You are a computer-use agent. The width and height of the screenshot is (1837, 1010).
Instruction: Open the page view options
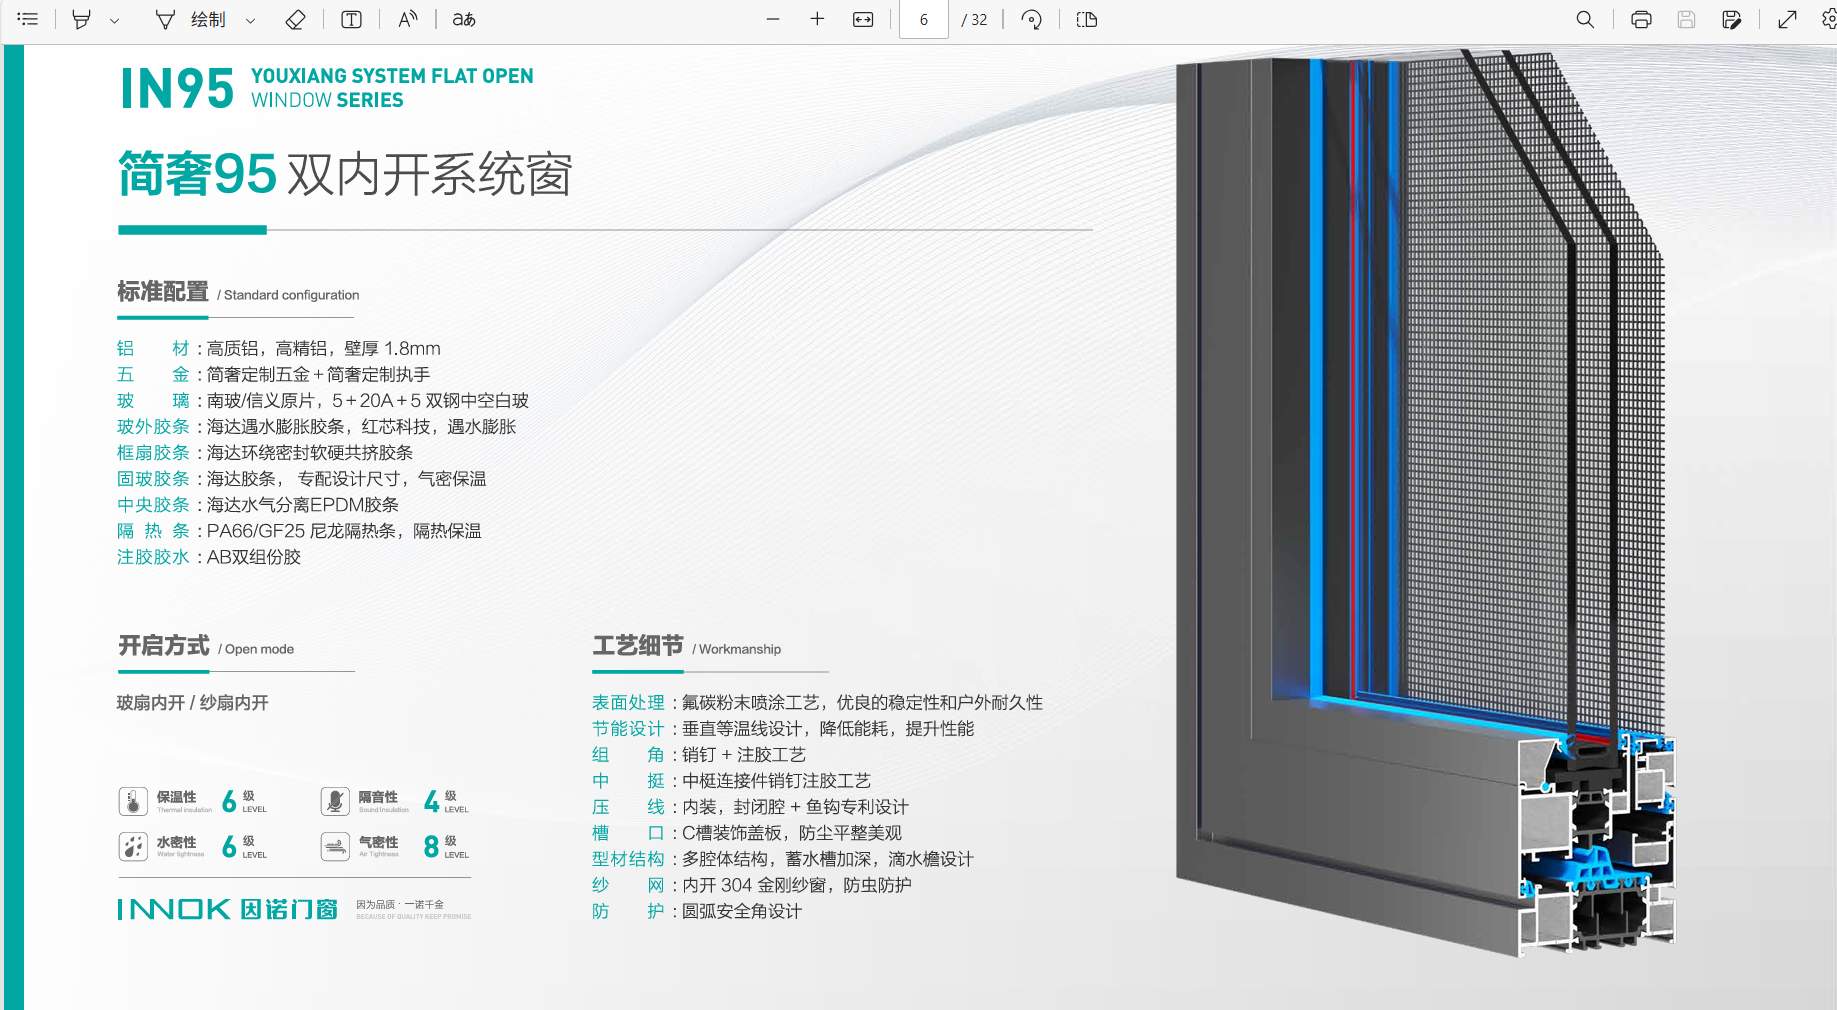(1087, 19)
